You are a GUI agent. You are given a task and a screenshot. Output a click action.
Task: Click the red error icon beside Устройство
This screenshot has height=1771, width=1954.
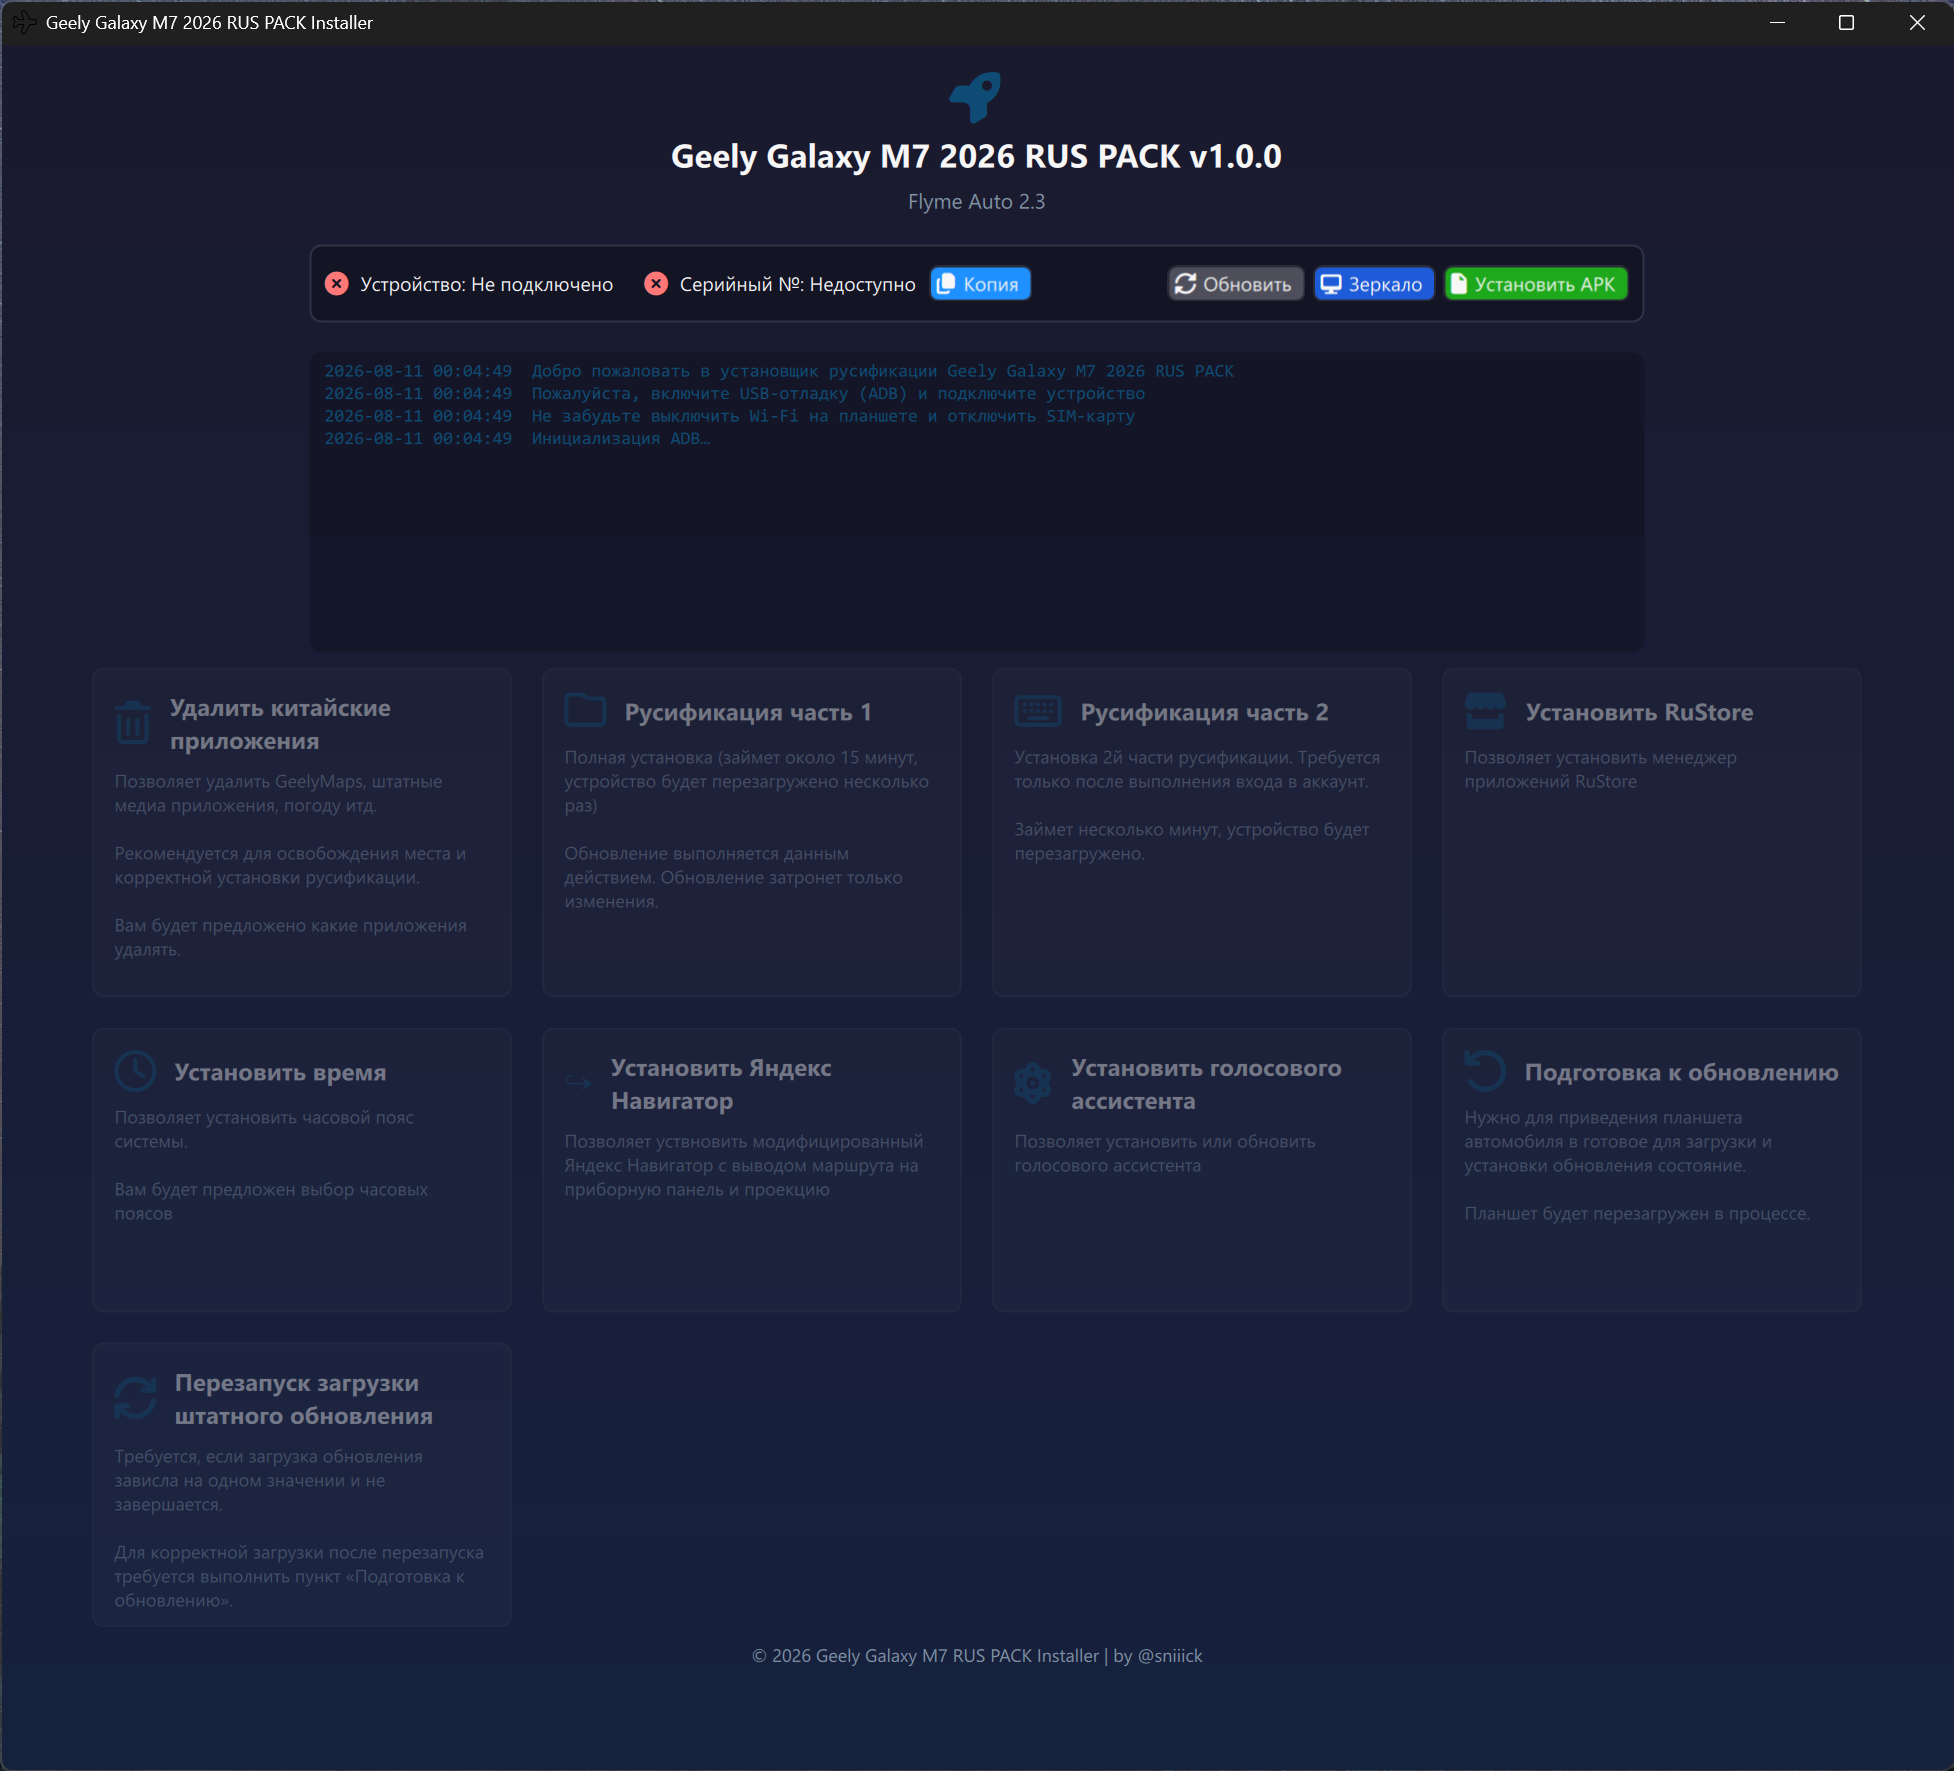coord(337,284)
